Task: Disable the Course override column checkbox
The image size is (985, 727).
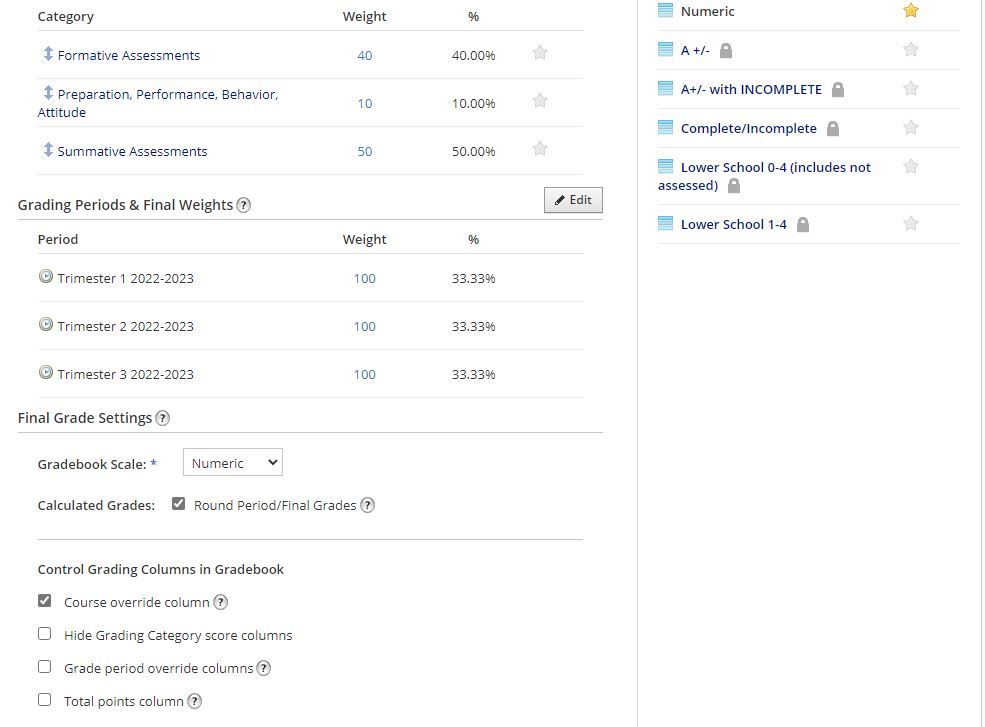Action: tap(44, 601)
